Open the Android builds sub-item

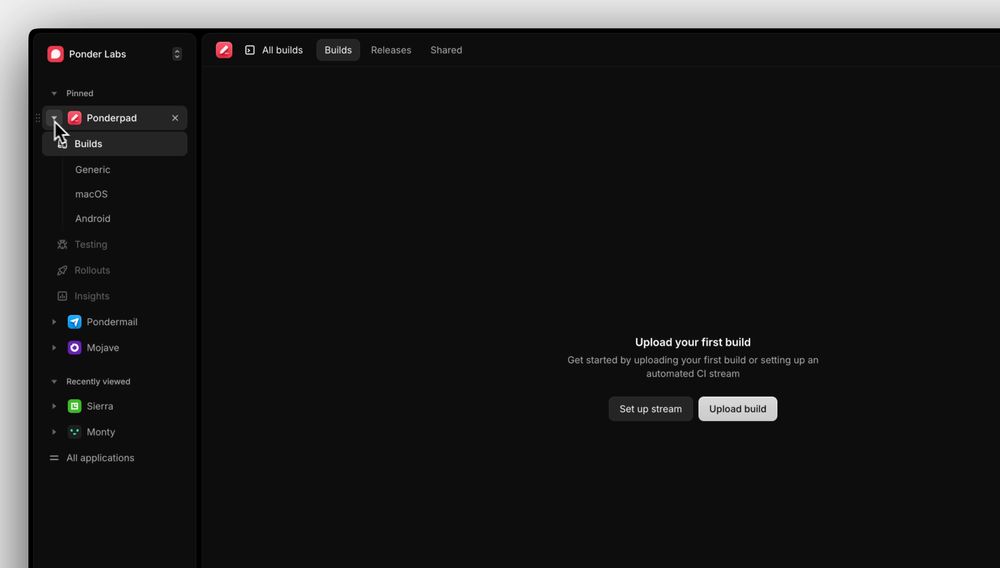pos(92,219)
